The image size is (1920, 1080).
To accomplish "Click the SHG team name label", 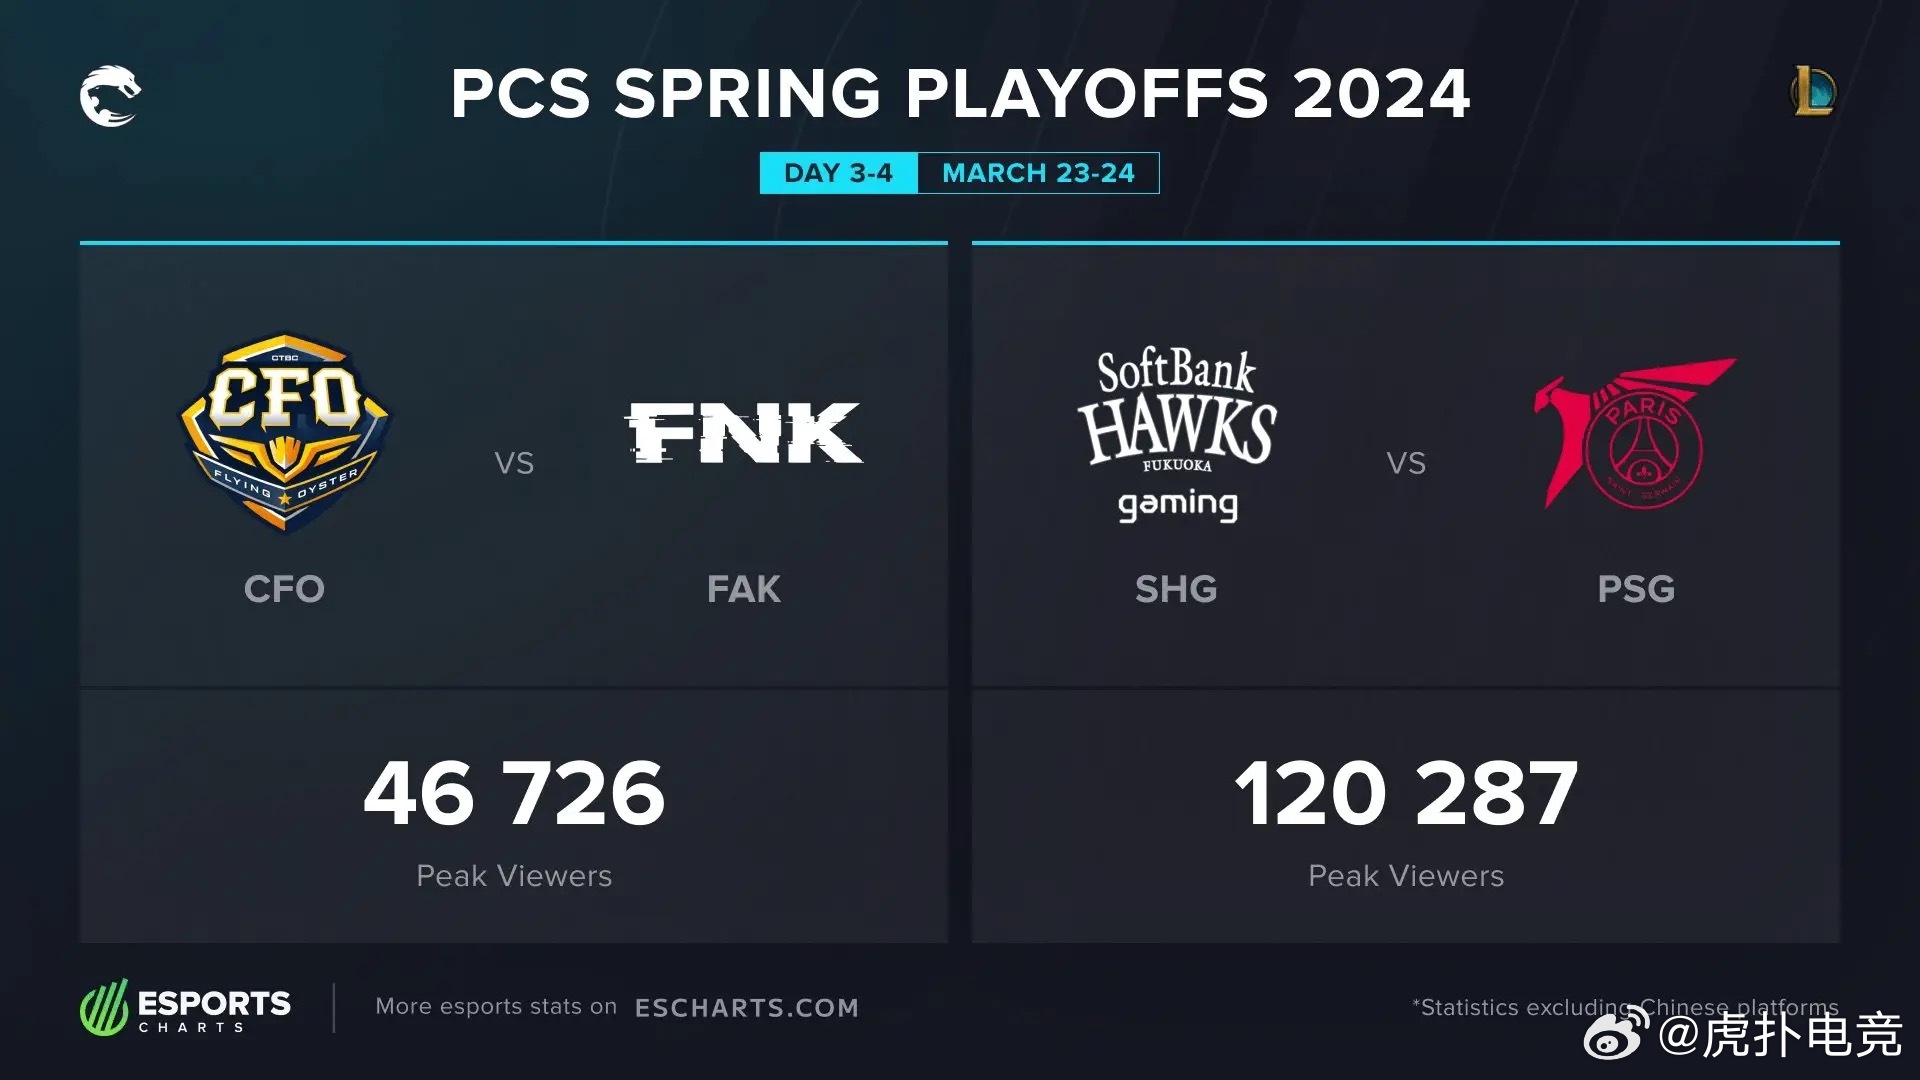I will click(x=1176, y=589).
